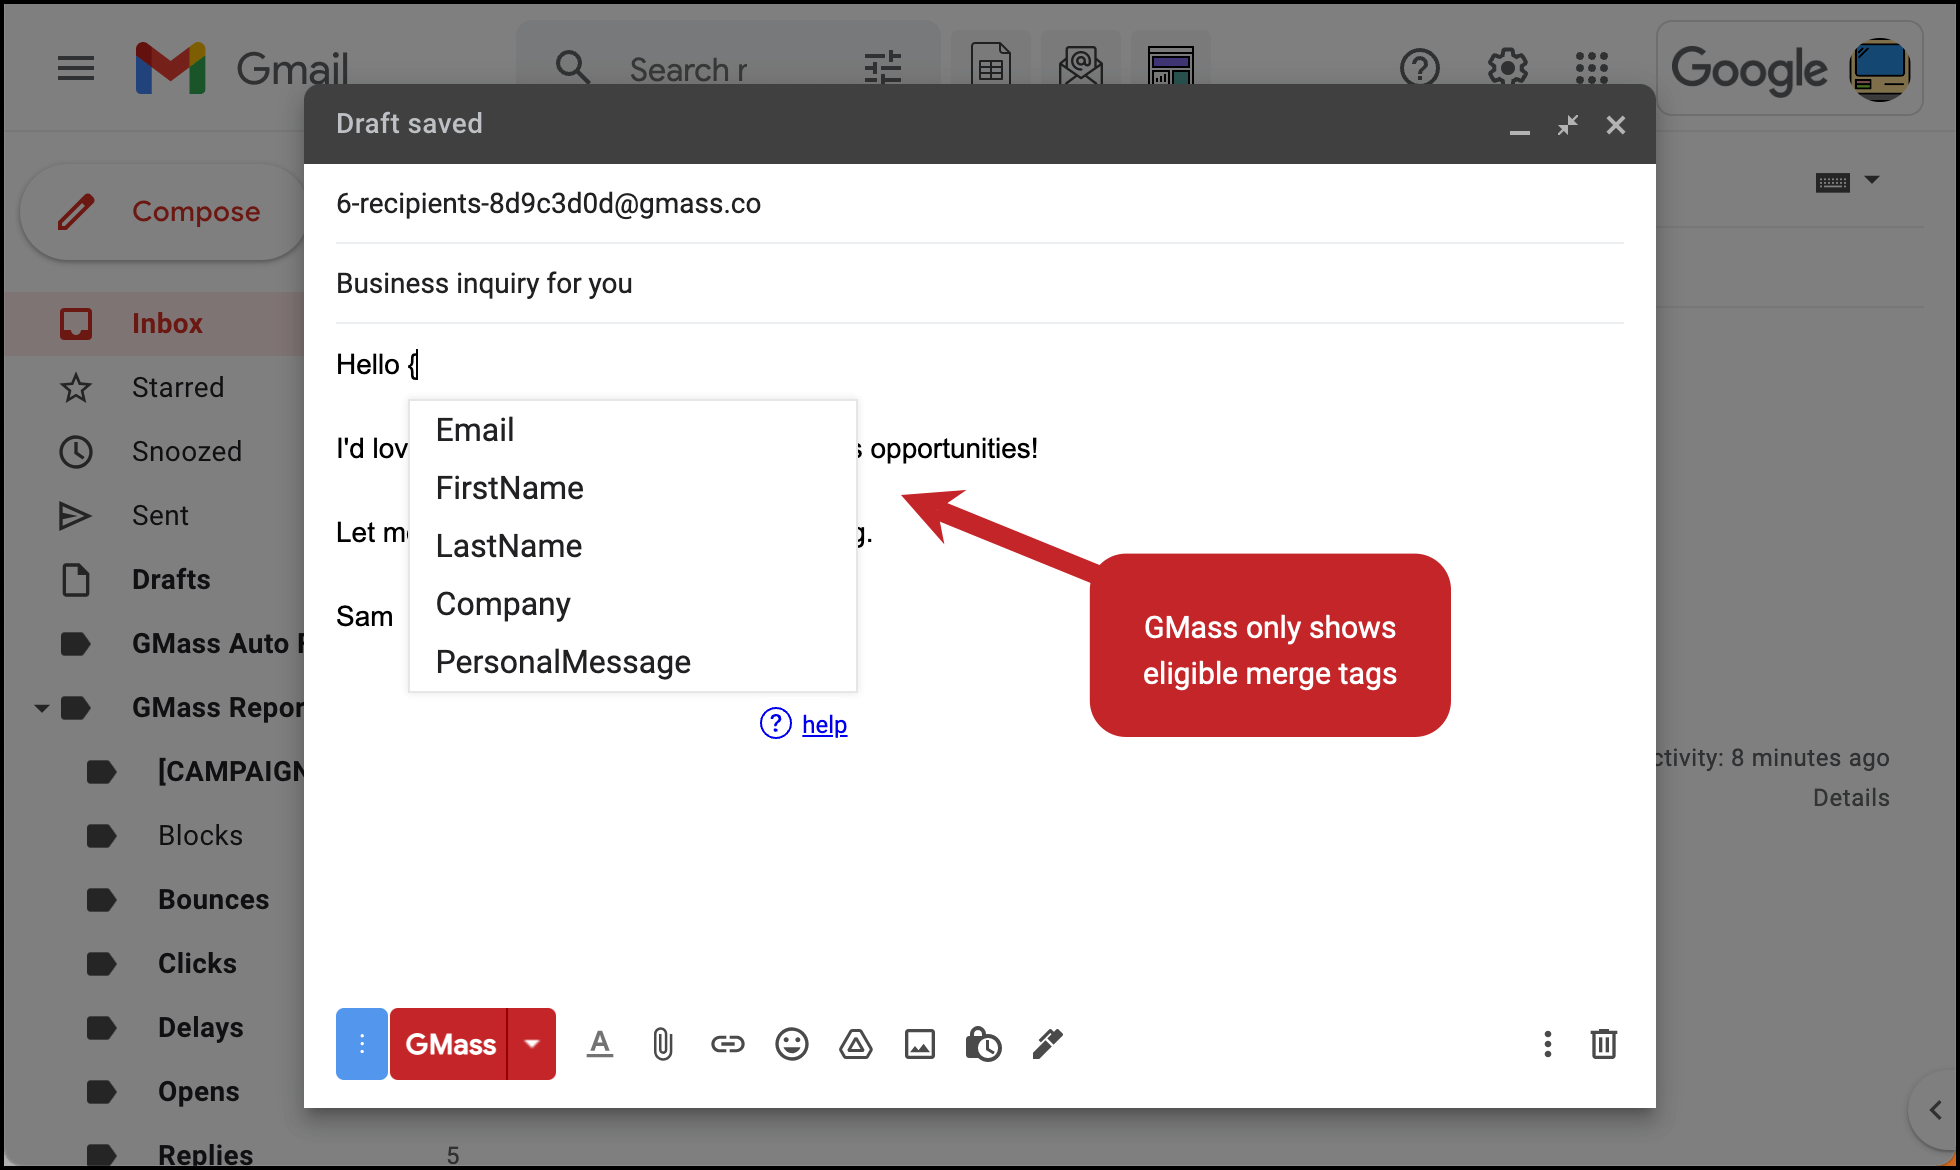The width and height of the screenshot is (1960, 1170).
Task: Discard the draft with the trash icon
Action: pos(1604,1044)
